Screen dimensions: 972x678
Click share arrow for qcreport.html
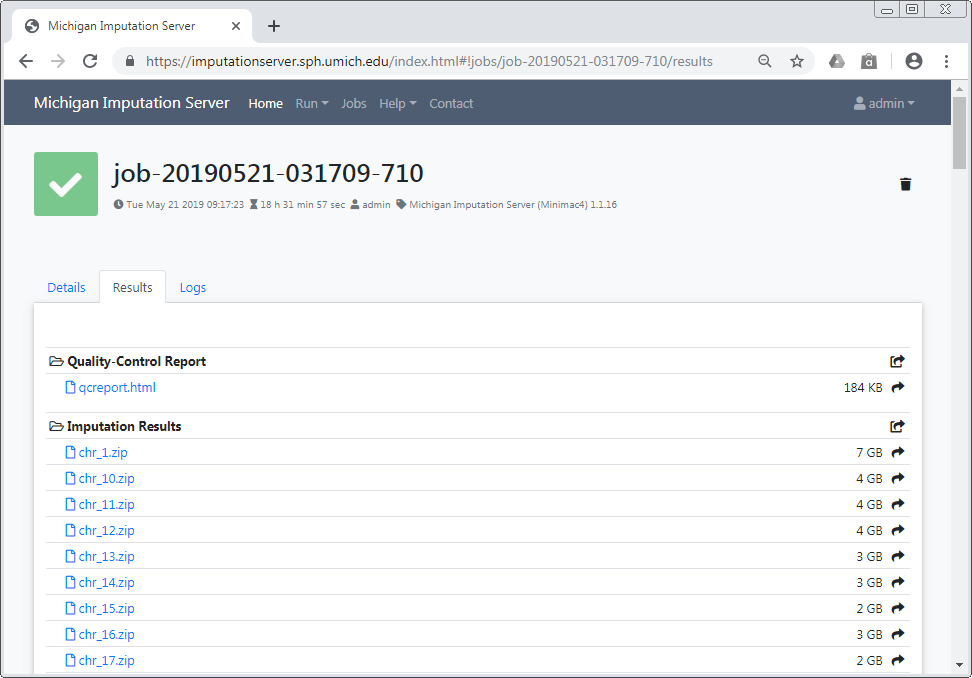(x=897, y=388)
